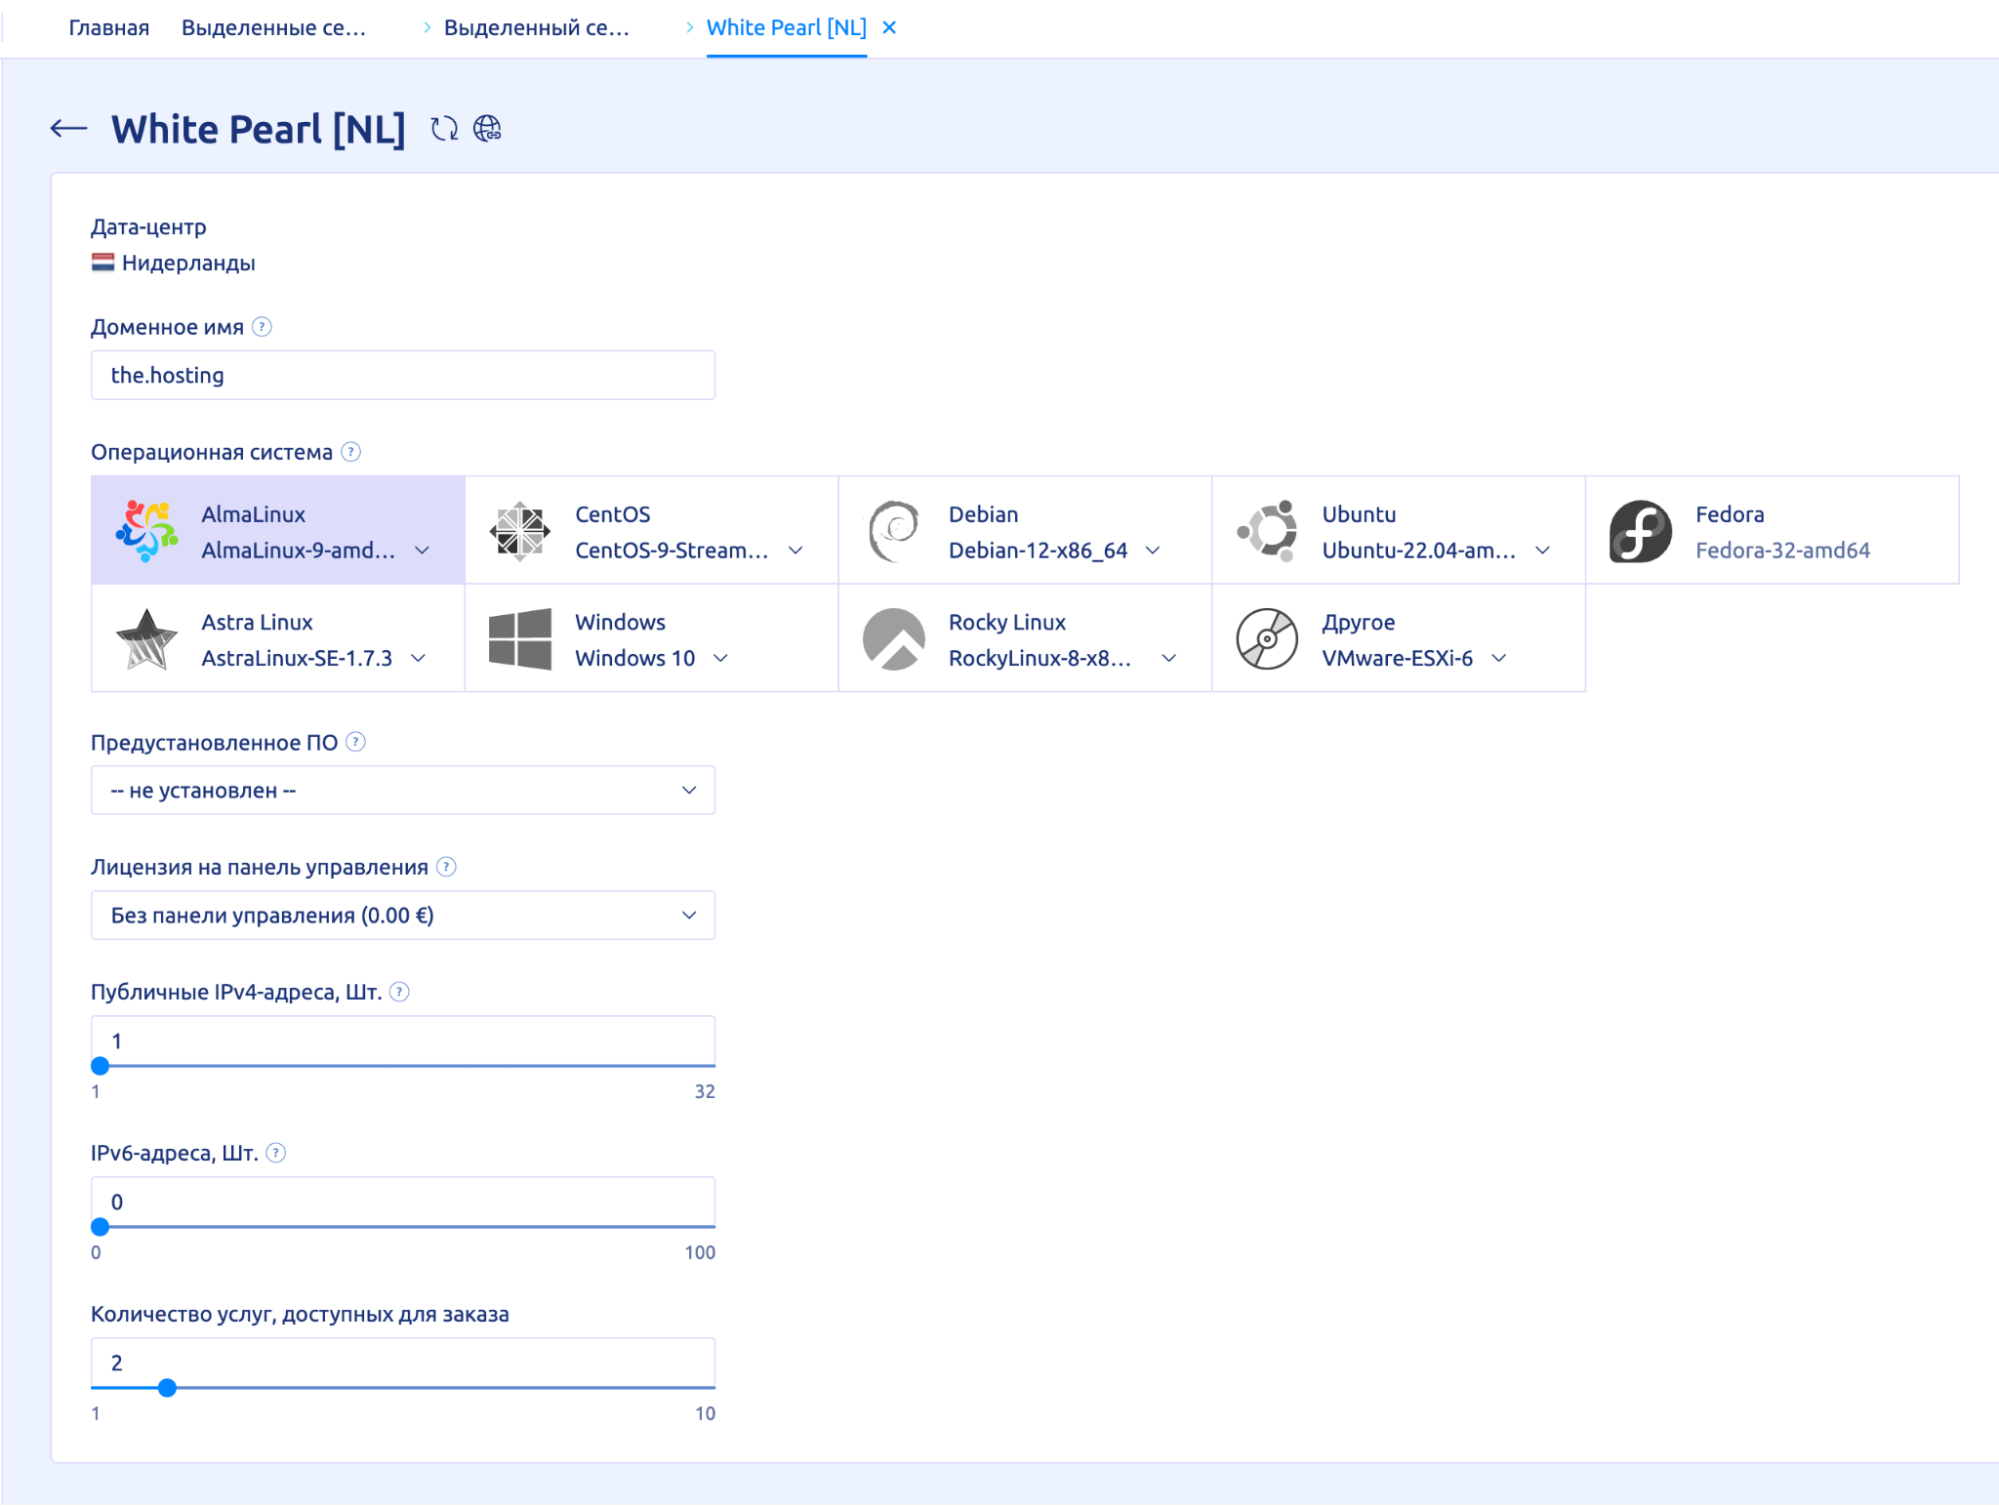1999x1506 pixels.
Task: Select the White Pearl [NL] tab
Action: click(x=787, y=28)
